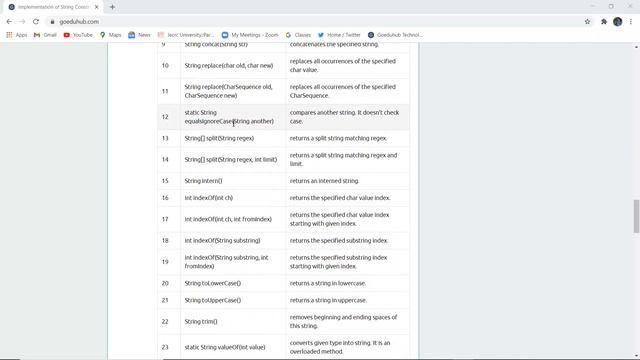Open a new tab with the plus button
This screenshot has height=360, width=640.
click(x=112, y=7)
